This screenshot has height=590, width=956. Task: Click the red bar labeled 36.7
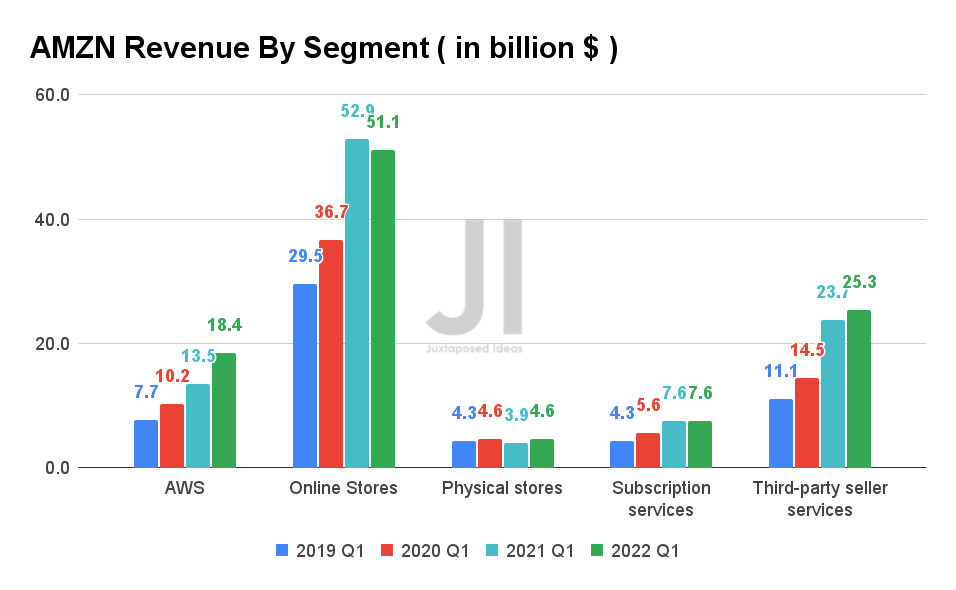tap(331, 350)
